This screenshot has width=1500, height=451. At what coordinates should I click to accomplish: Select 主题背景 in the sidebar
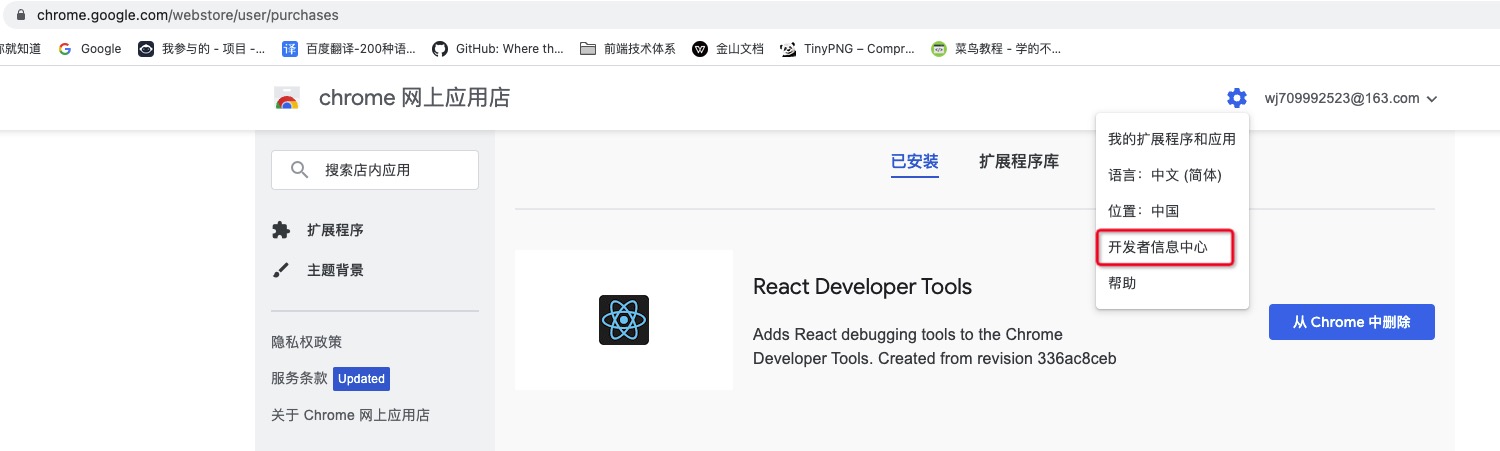pos(334,270)
